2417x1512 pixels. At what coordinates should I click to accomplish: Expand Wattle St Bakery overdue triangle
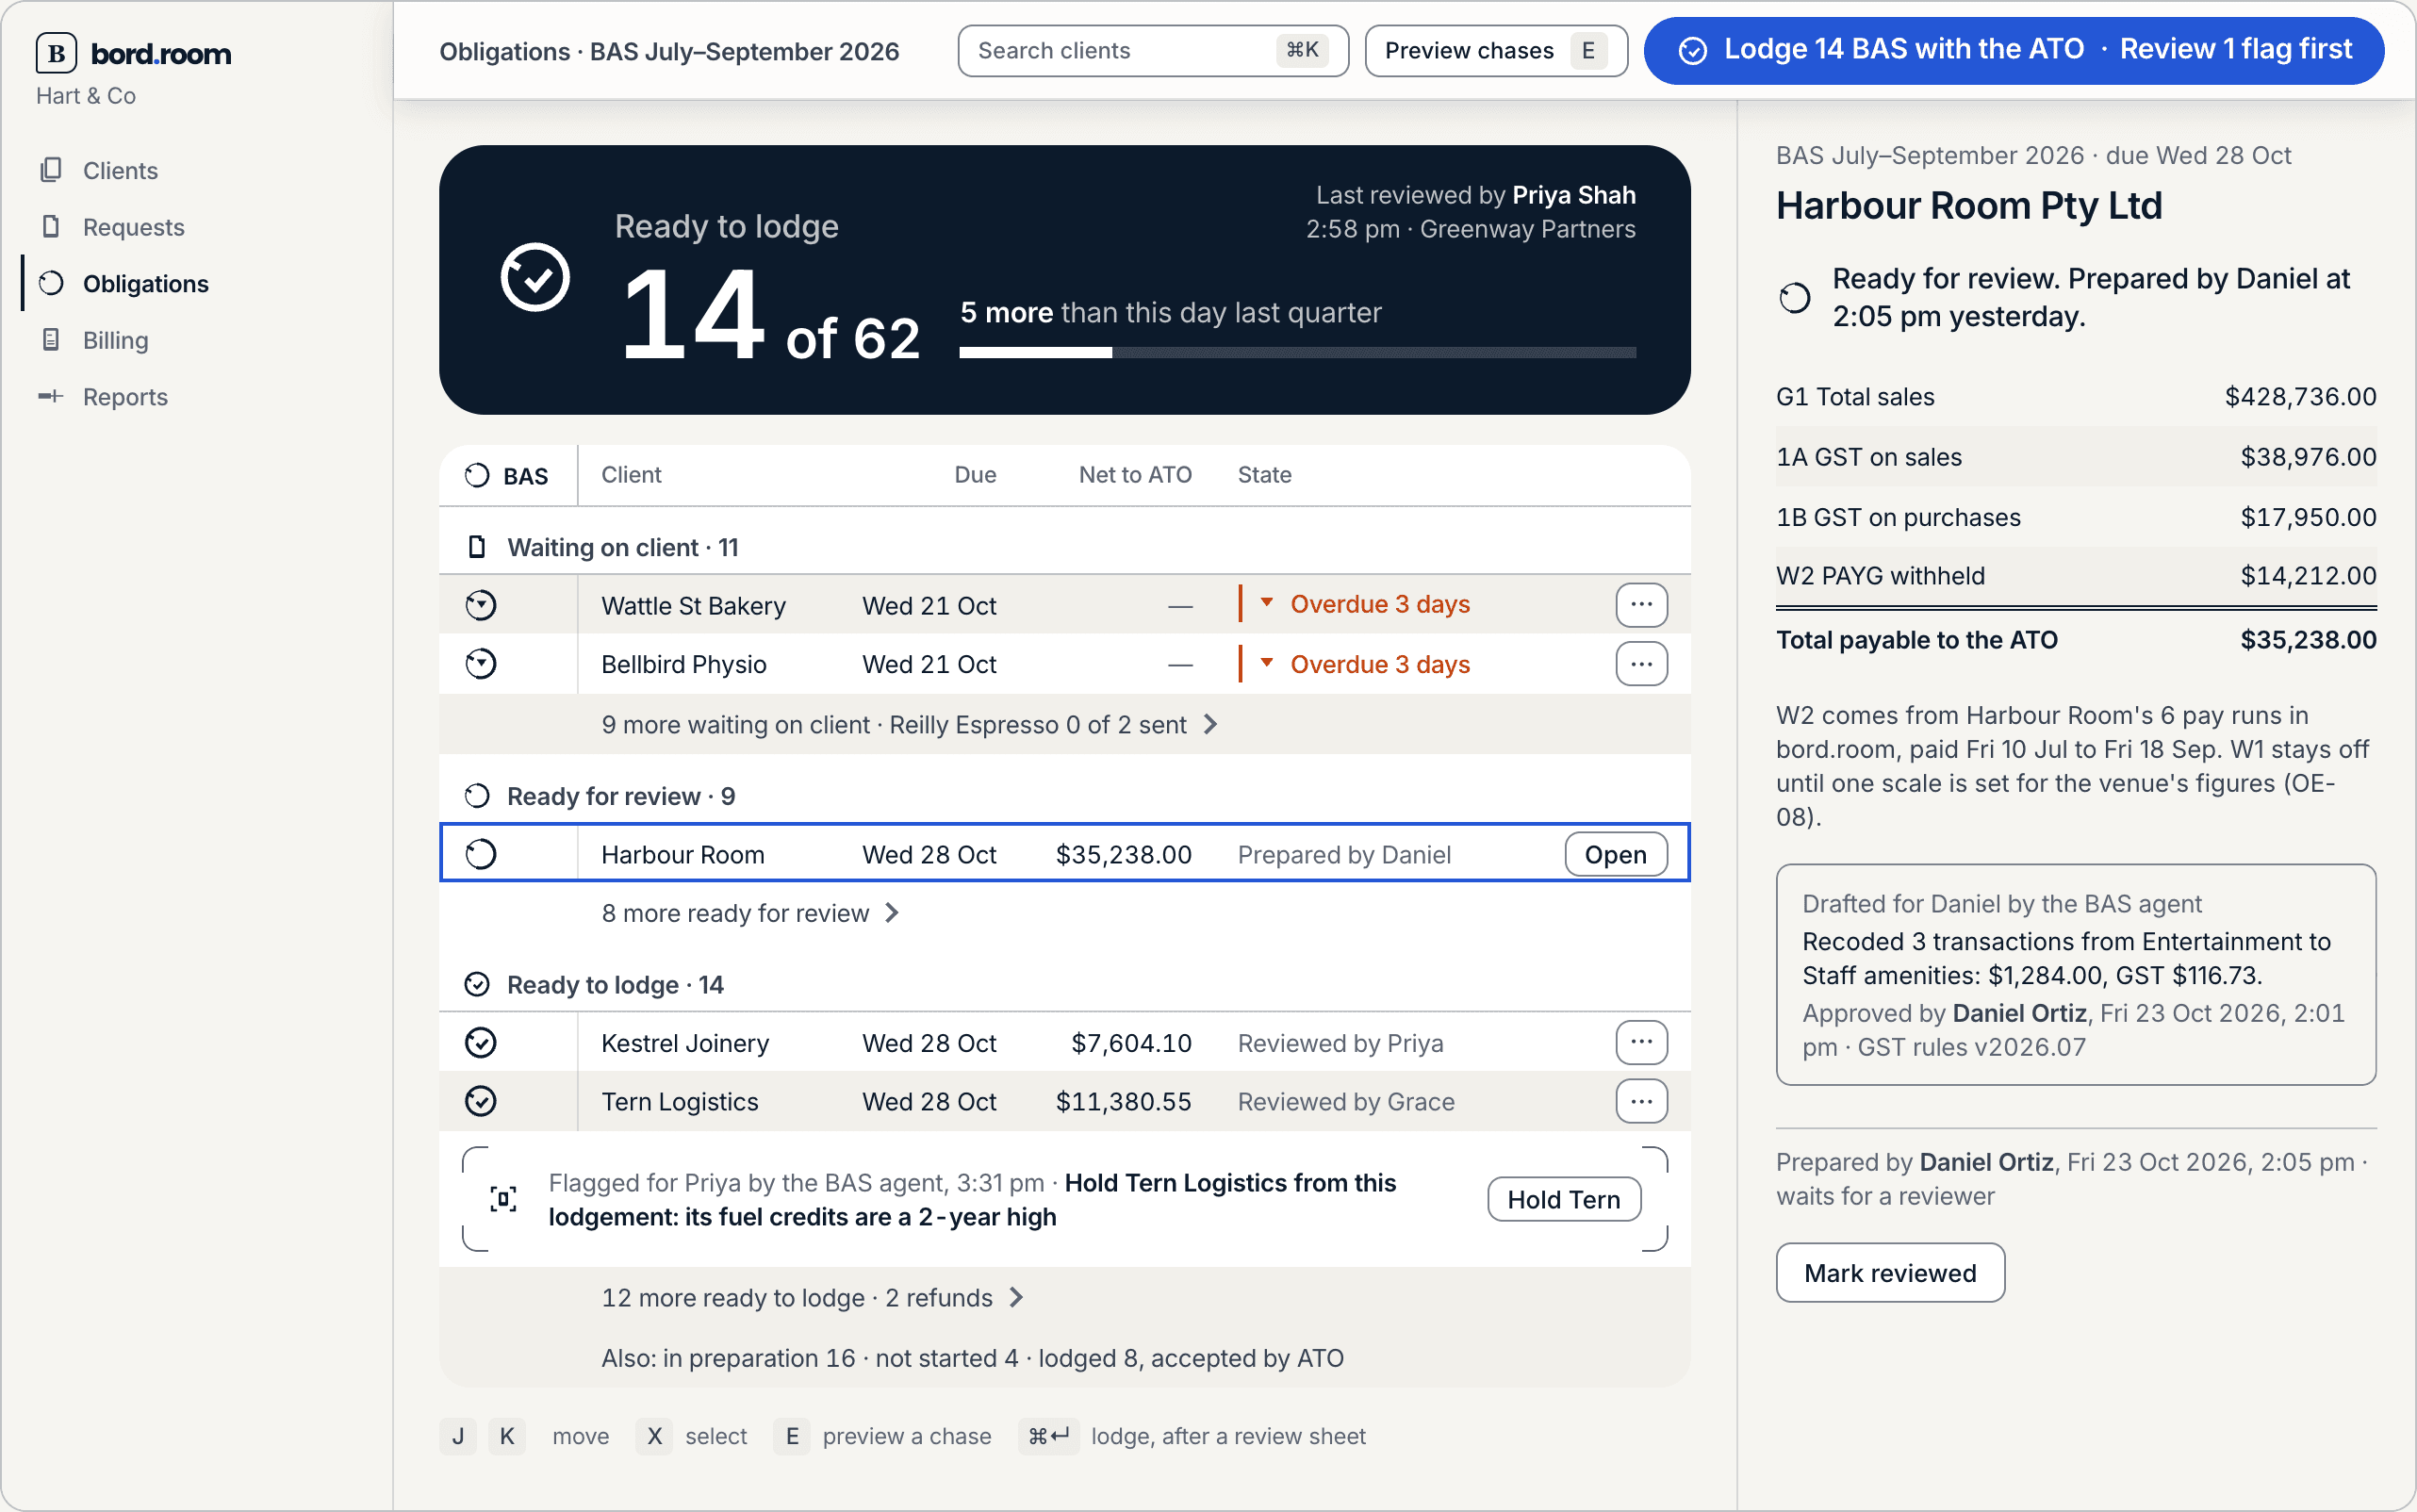(1267, 603)
